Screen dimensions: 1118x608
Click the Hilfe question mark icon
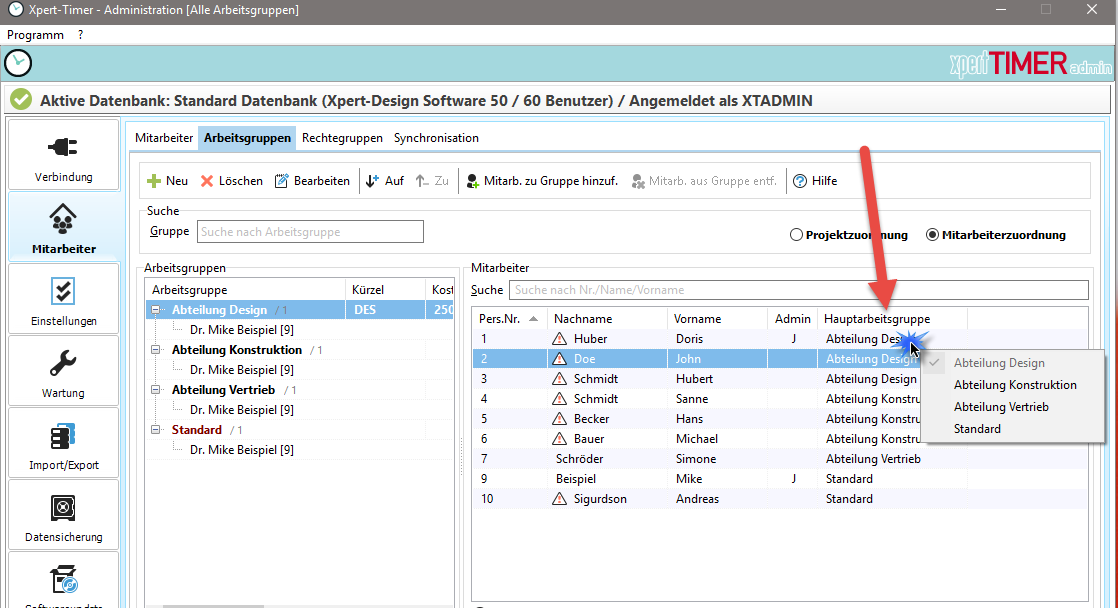pyautogui.click(x=800, y=181)
